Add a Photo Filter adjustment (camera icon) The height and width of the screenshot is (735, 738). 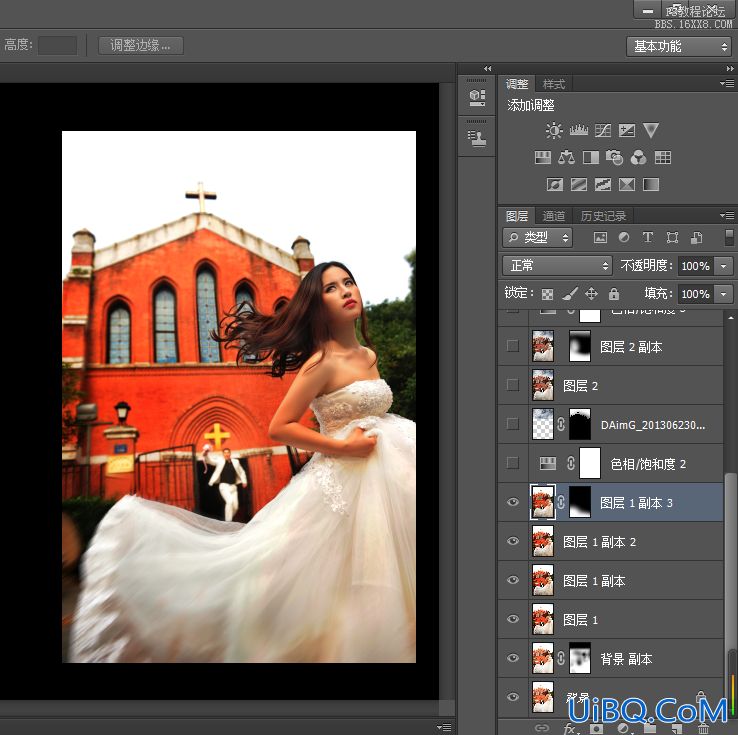click(x=615, y=157)
